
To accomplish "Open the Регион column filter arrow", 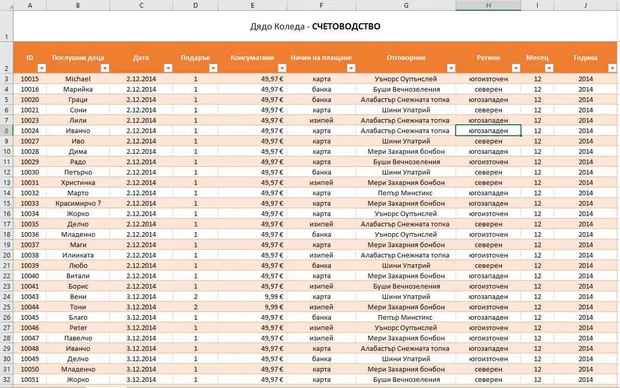I will (516, 68).
